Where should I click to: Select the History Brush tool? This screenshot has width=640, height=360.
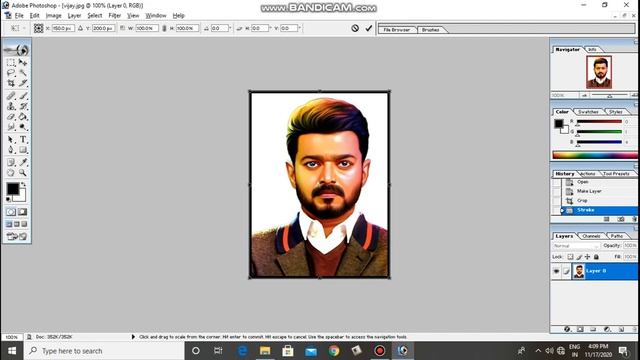point(23,106)
